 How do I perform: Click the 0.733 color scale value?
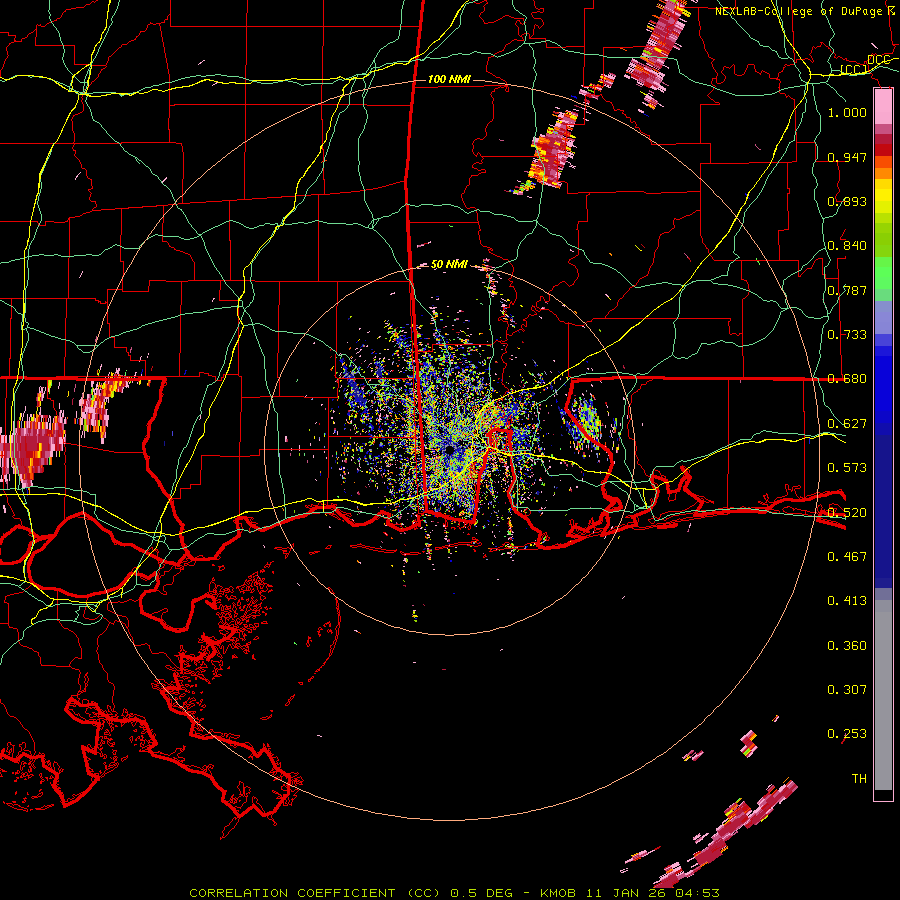[847, 335]
